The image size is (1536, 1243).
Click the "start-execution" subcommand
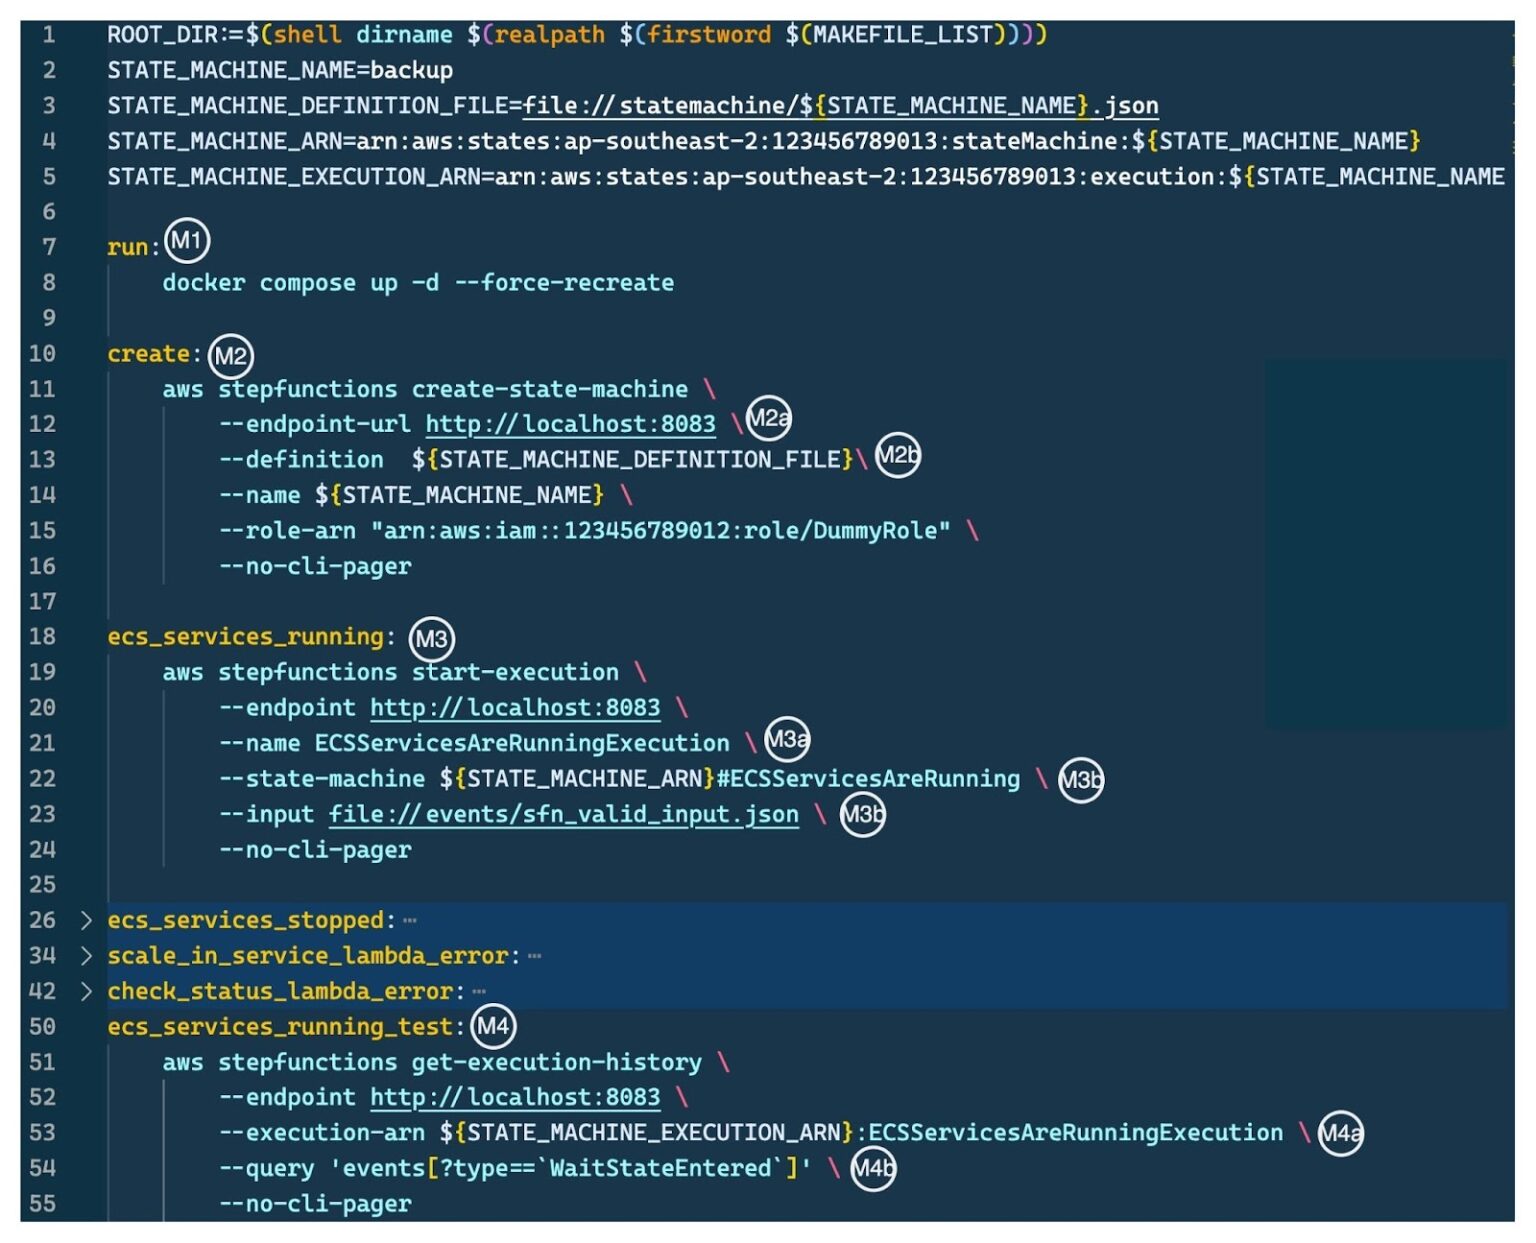[x=515, y=673]
